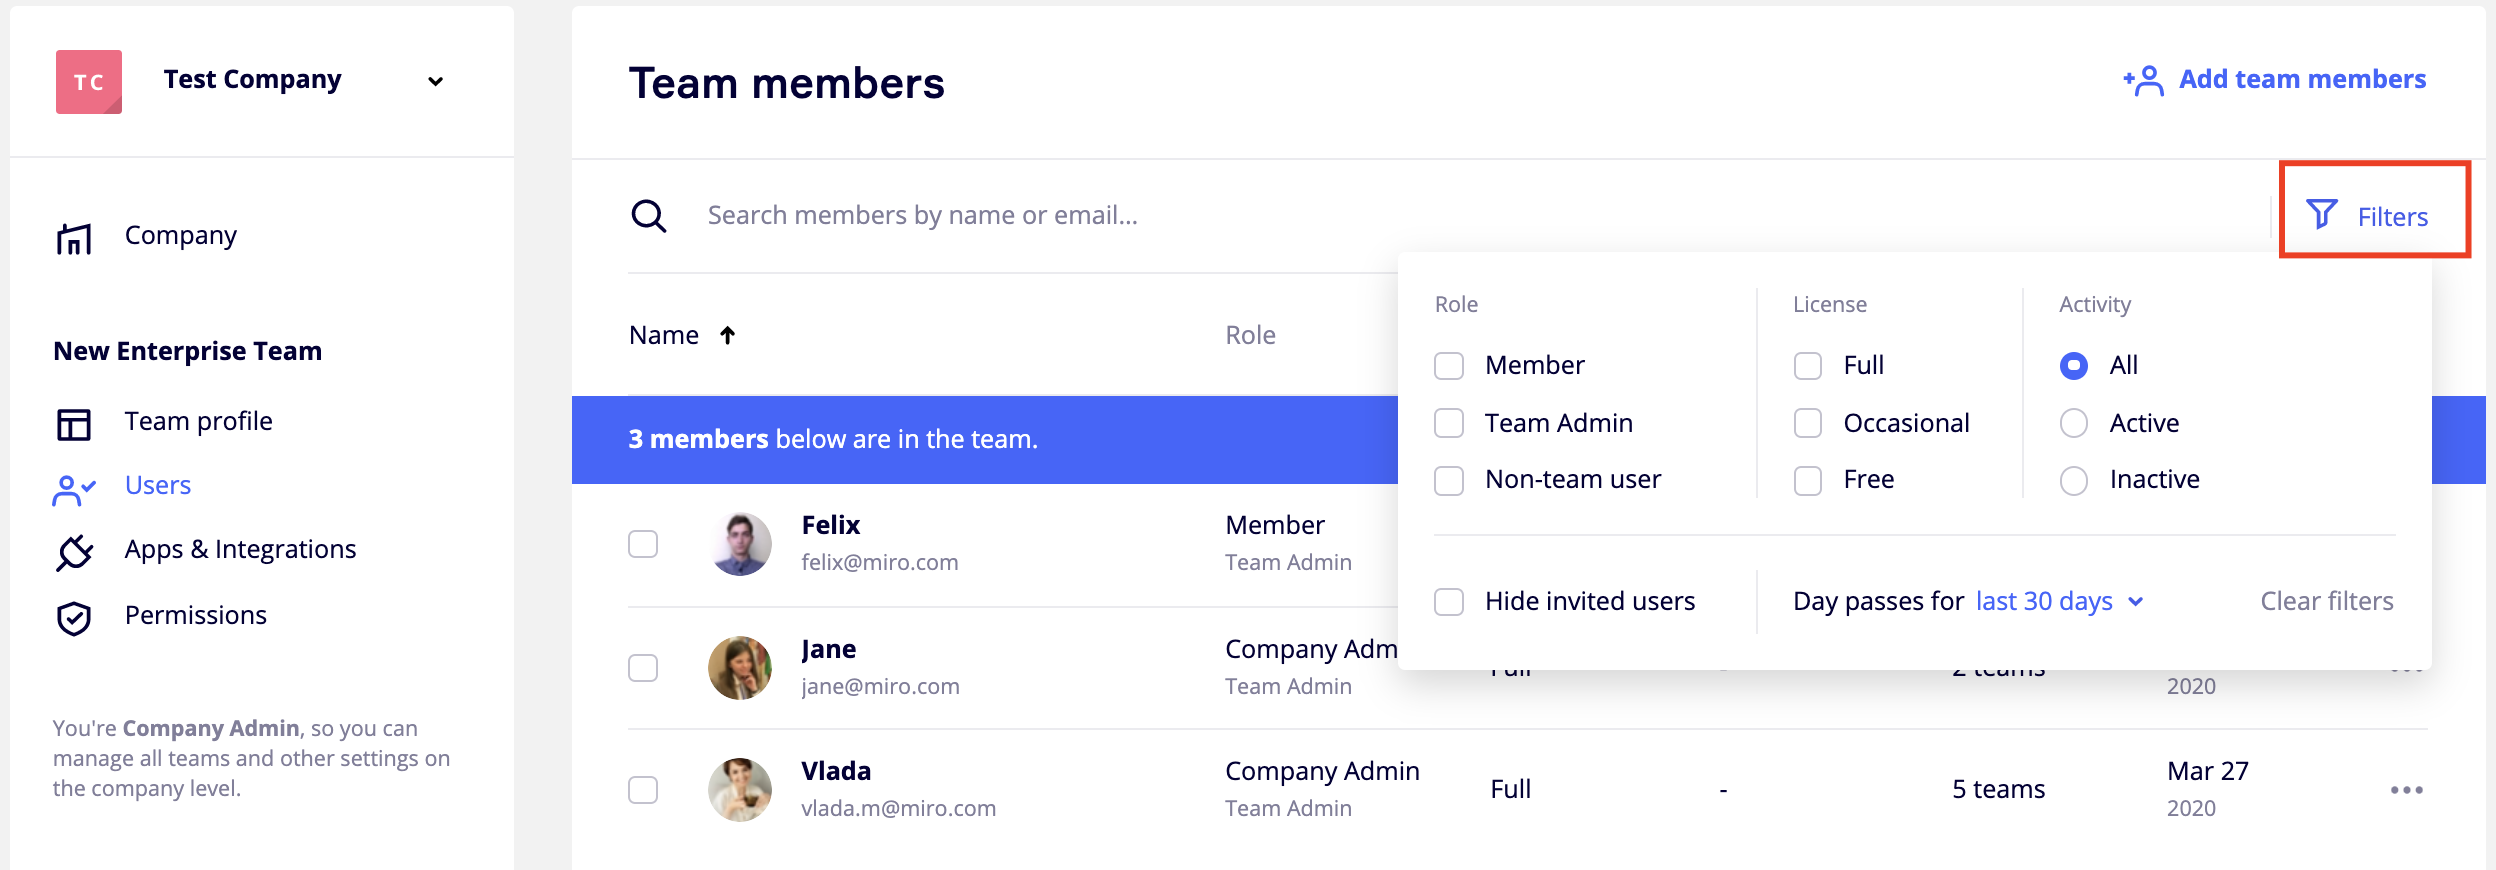2496x870 pixels.
Task: Click the Apps & Integrations plug icon
Action: [74, 551]
